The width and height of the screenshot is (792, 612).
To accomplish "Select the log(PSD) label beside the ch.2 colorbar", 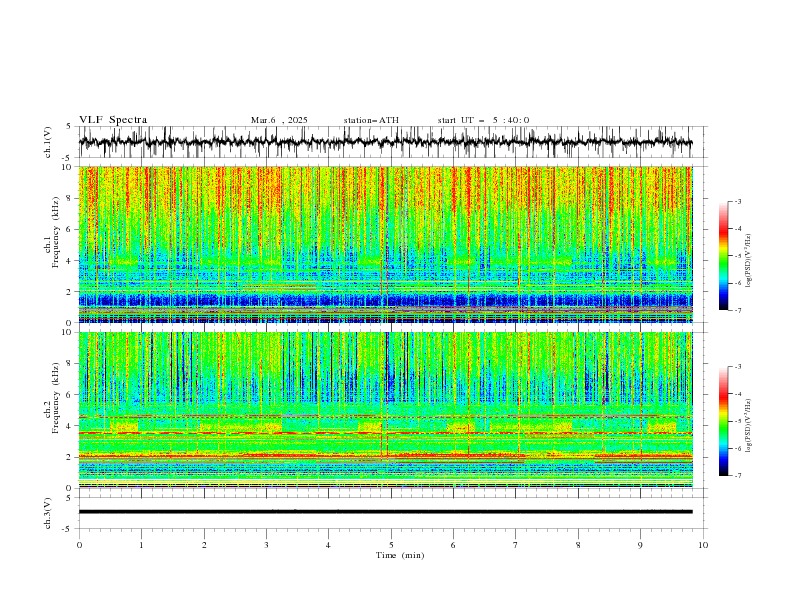I will pos(749,425).
